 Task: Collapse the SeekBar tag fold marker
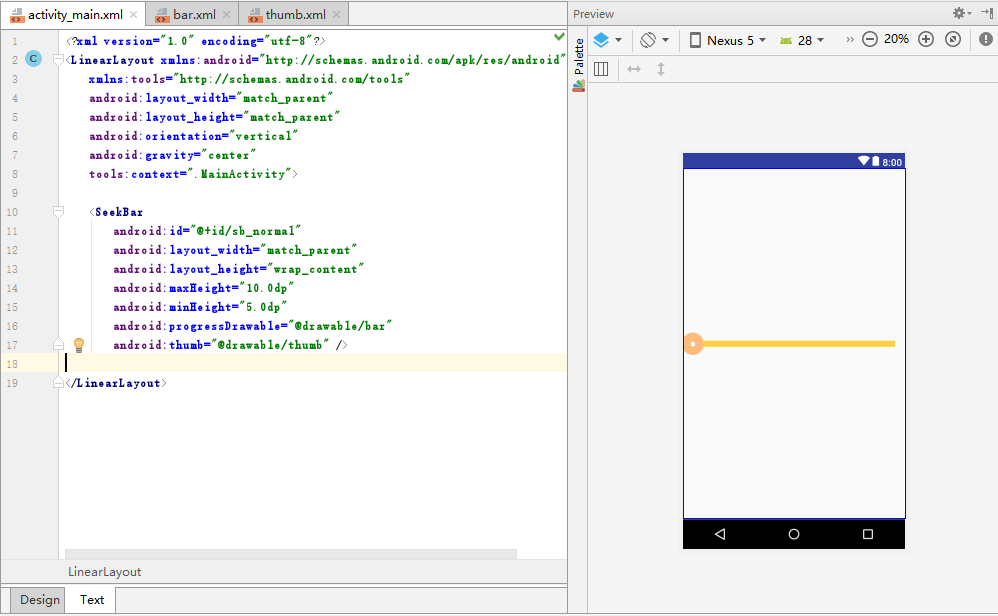(x=59, y=212)
